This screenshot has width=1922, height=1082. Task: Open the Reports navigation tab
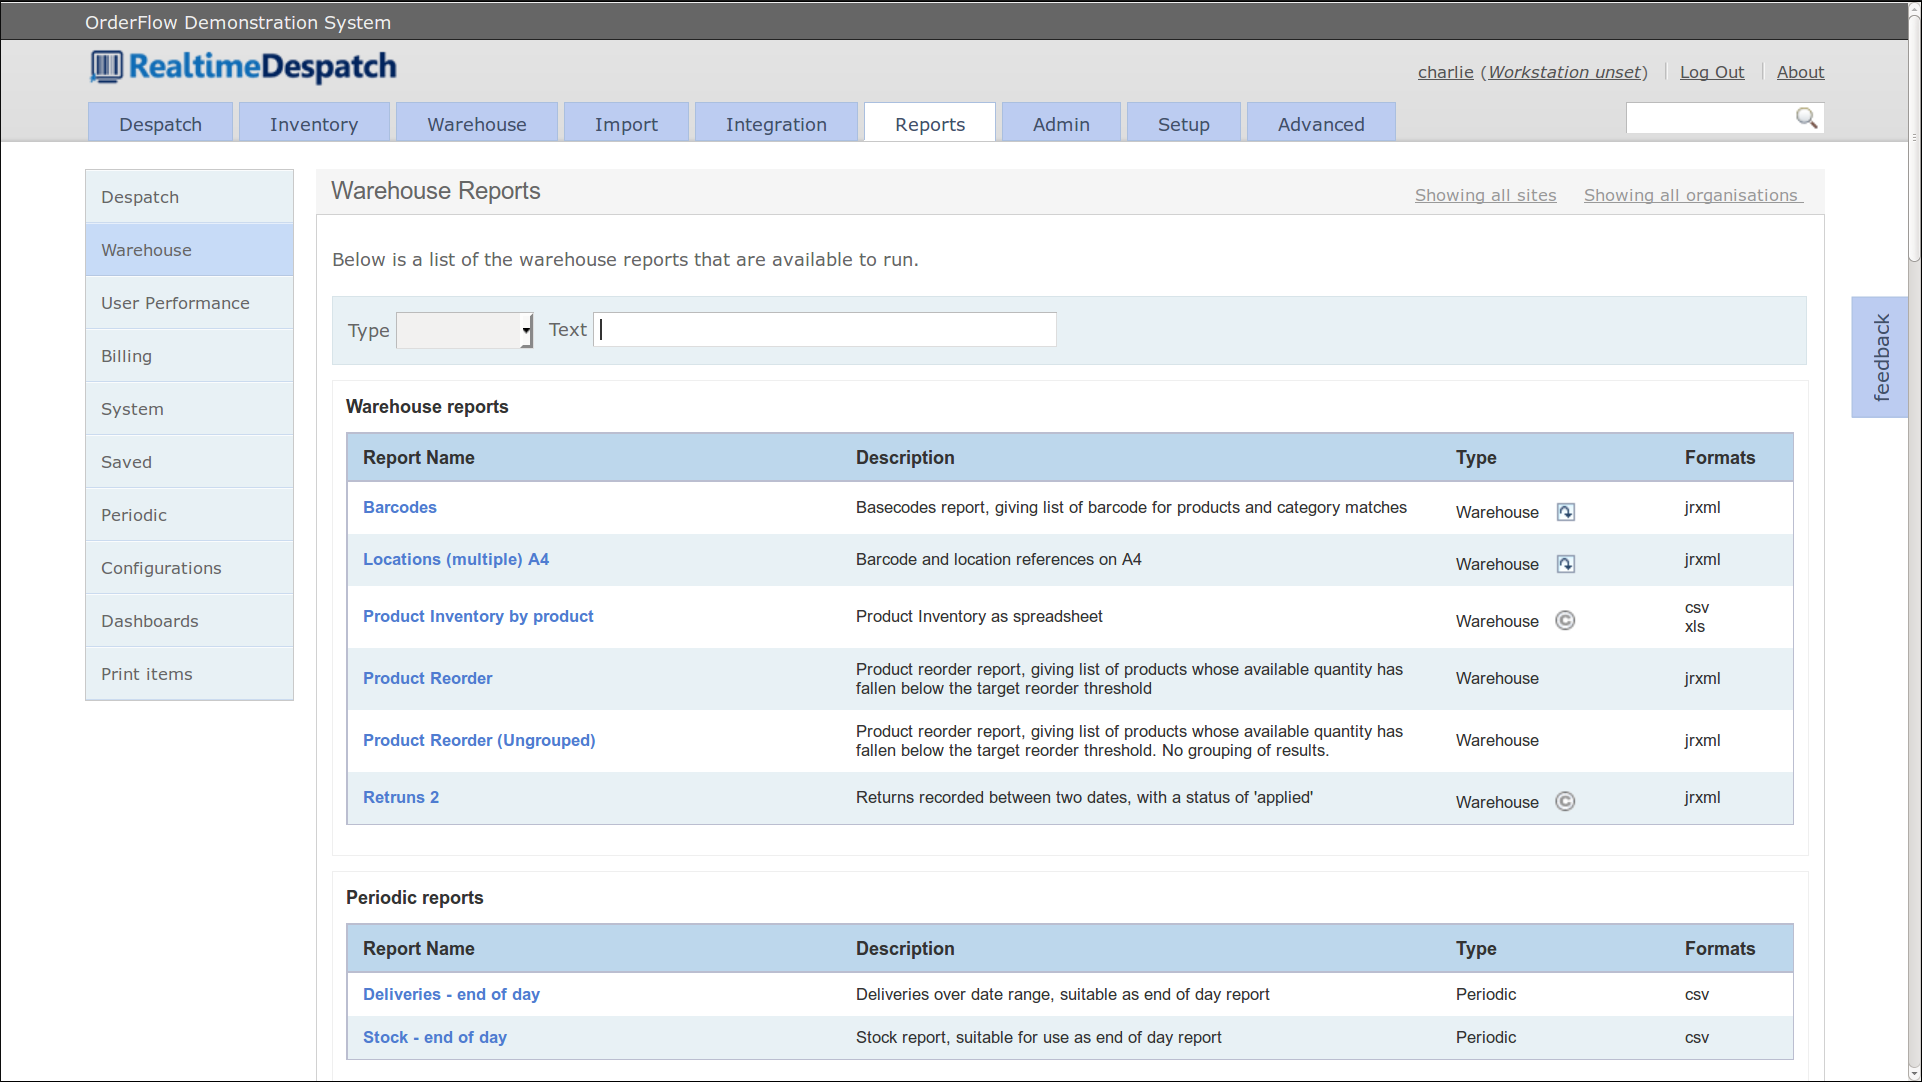click(929, 124)
